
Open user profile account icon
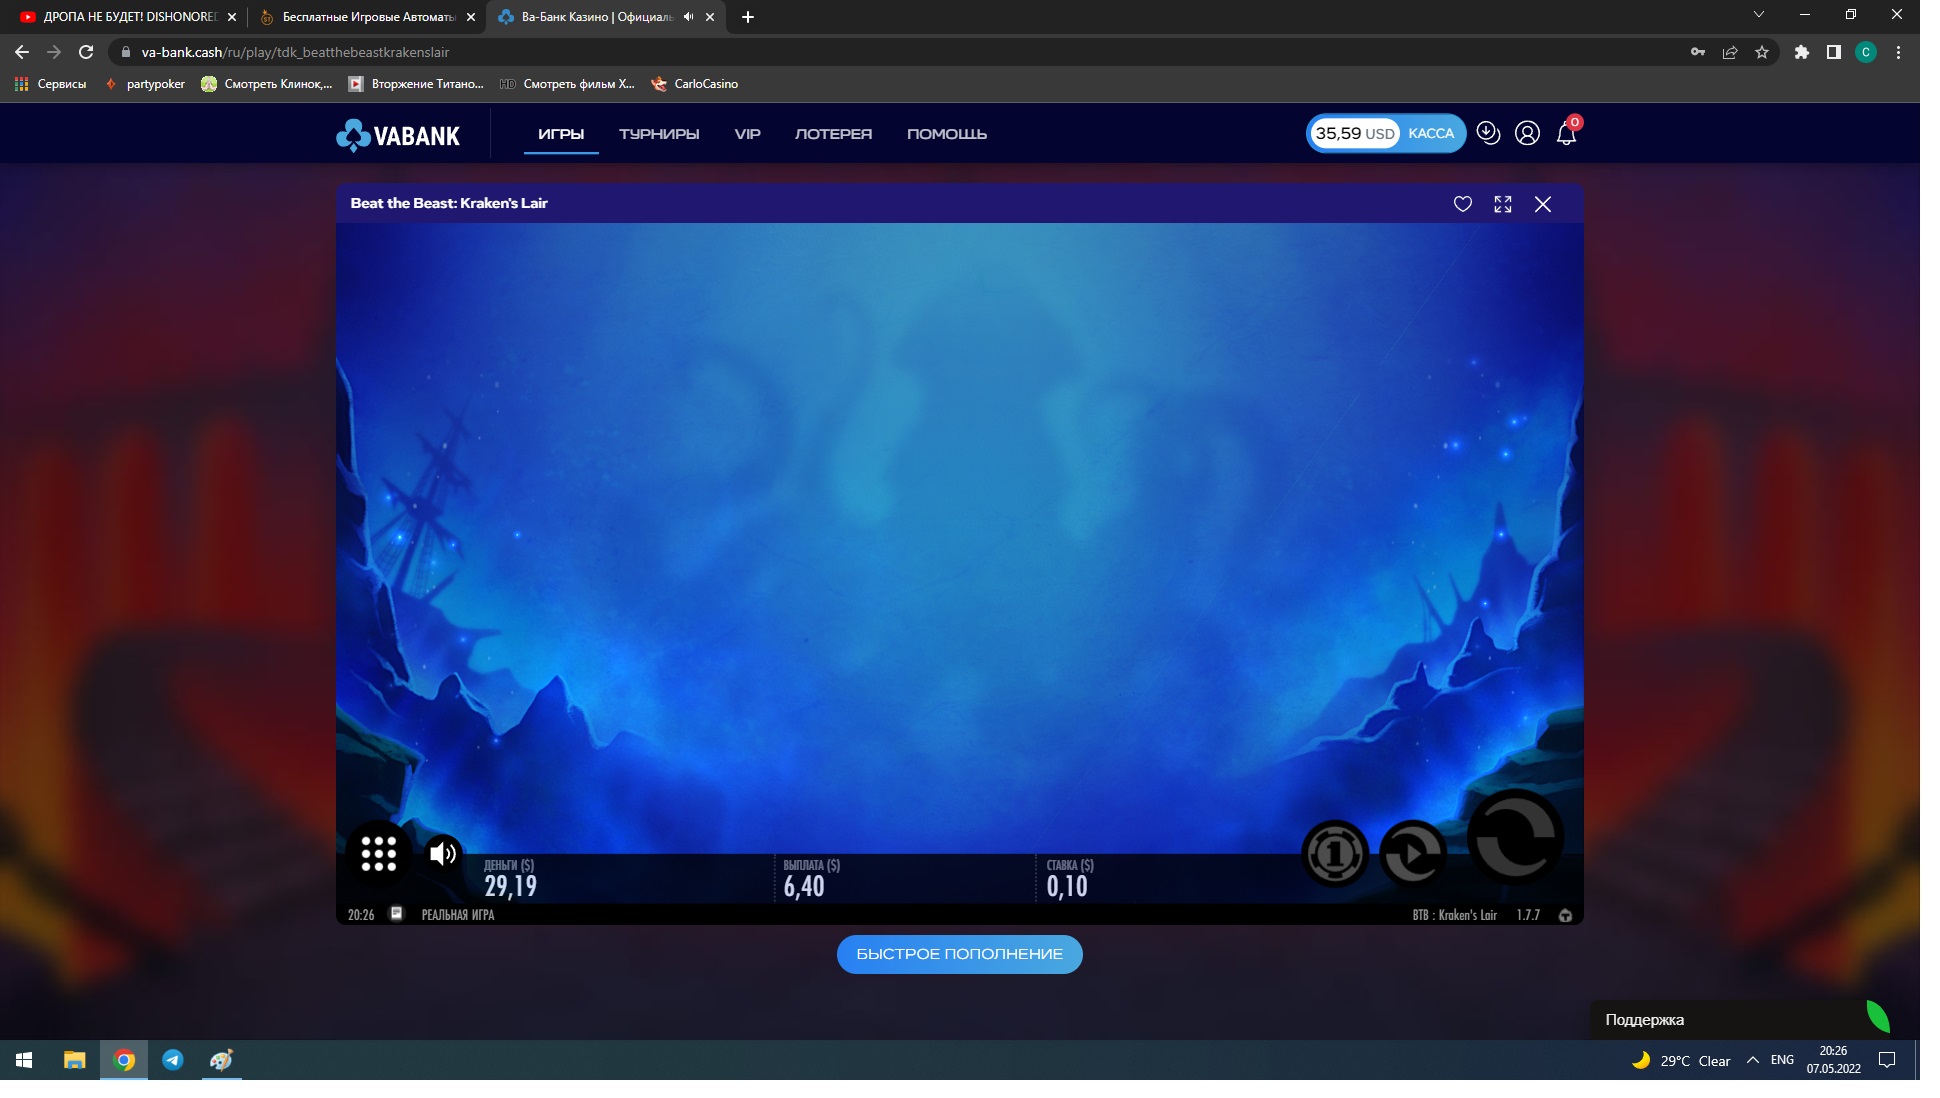pyautogui.click(x=1527, y=133)
